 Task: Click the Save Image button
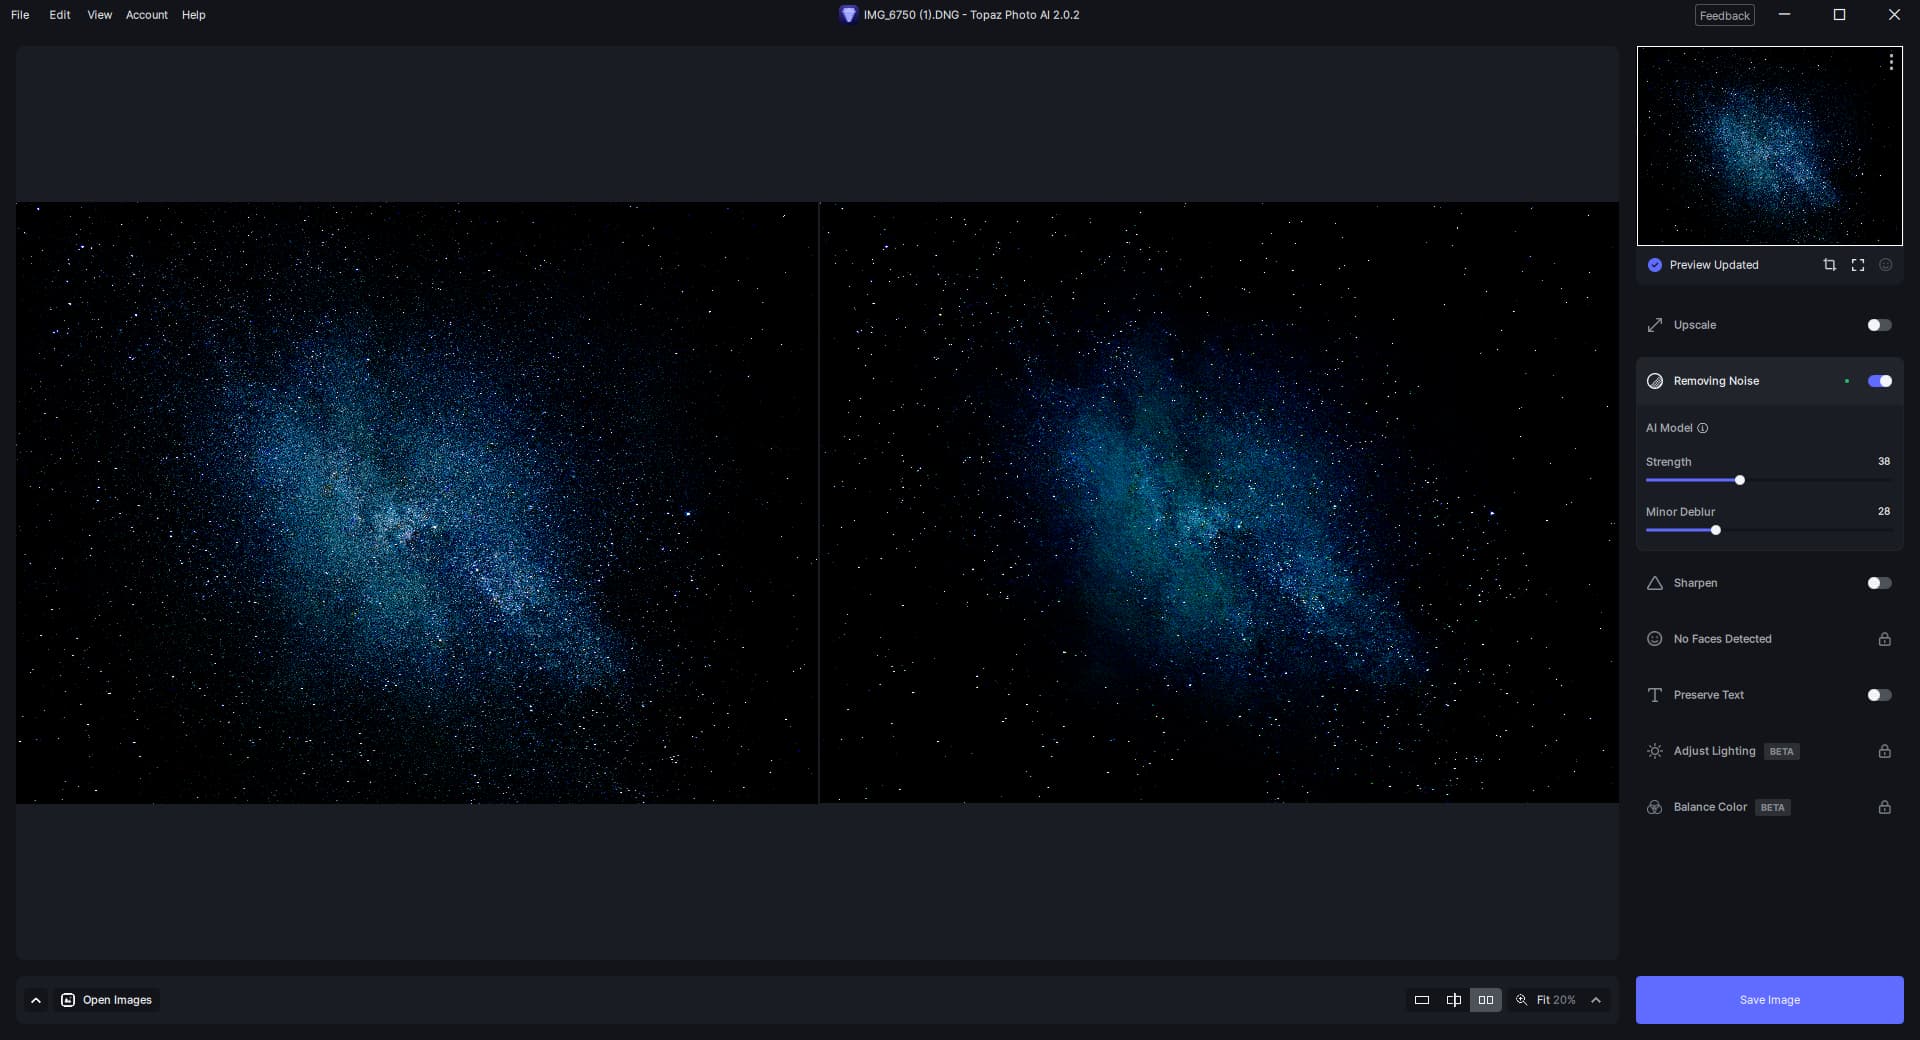tap(1768, 1000)
